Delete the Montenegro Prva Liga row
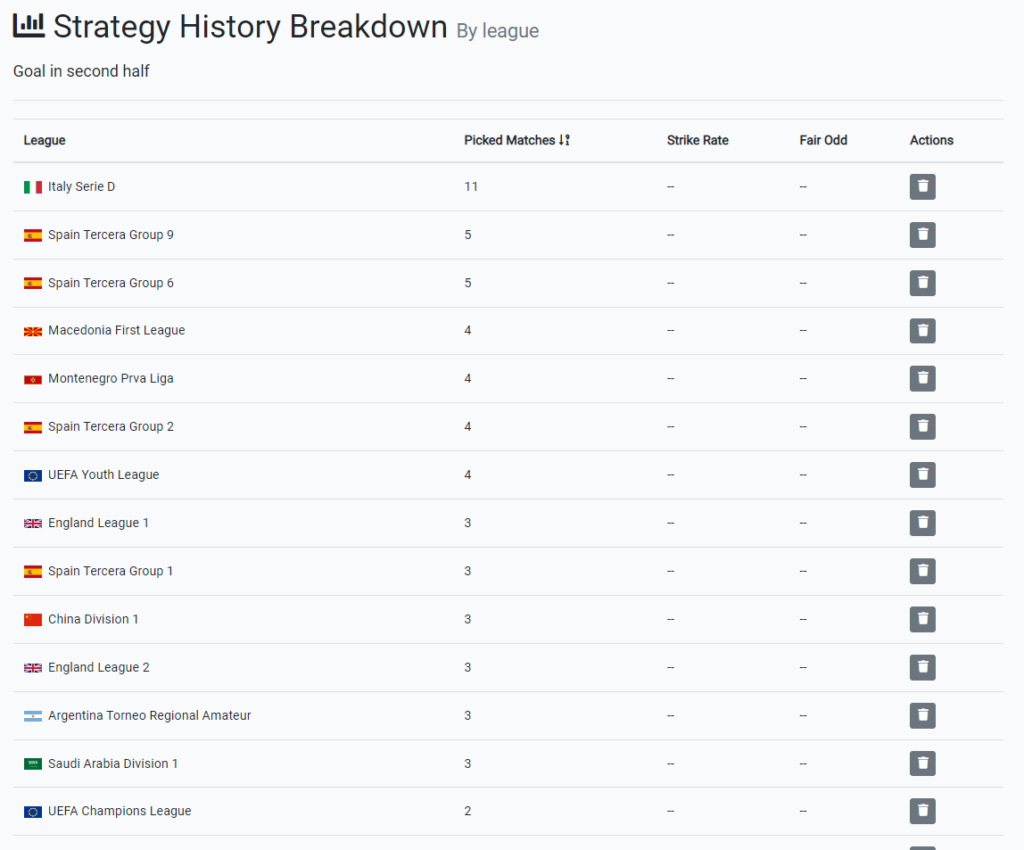The image size is (1024, 850). (922, 378)
